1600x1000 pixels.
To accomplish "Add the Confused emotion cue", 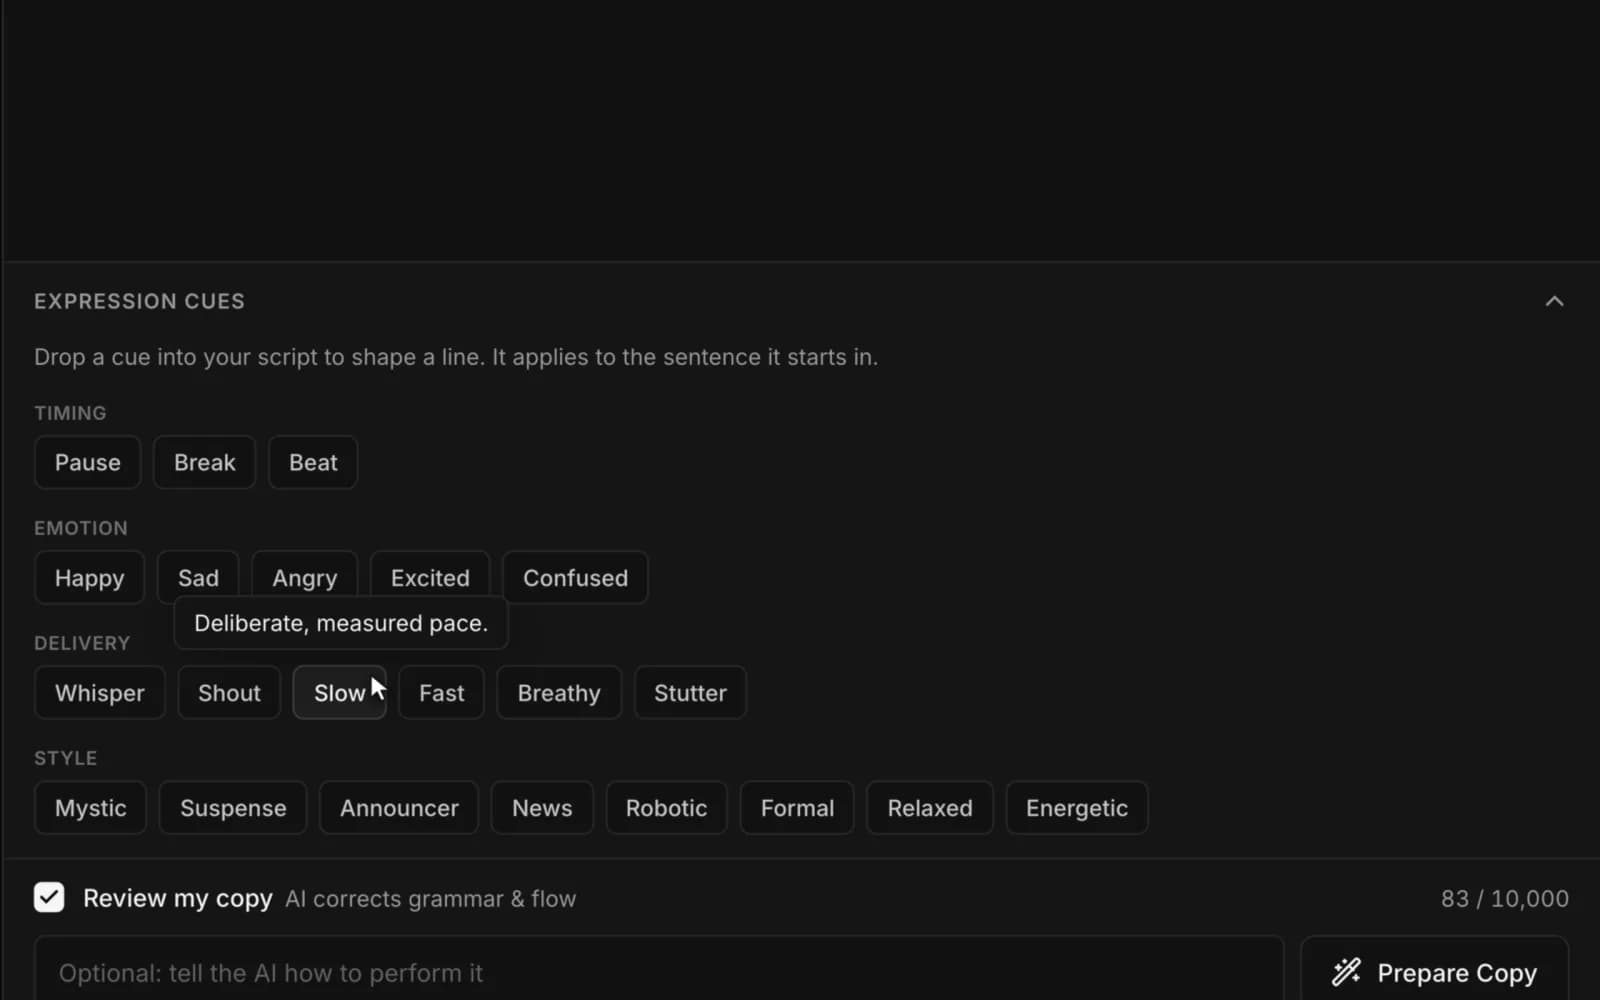I will [575, 578].
